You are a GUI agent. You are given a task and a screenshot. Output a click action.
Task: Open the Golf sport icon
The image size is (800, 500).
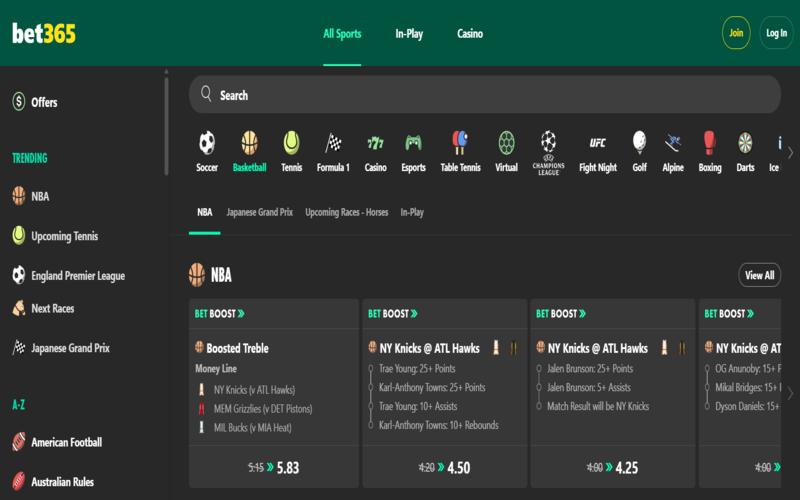[640, 143]
